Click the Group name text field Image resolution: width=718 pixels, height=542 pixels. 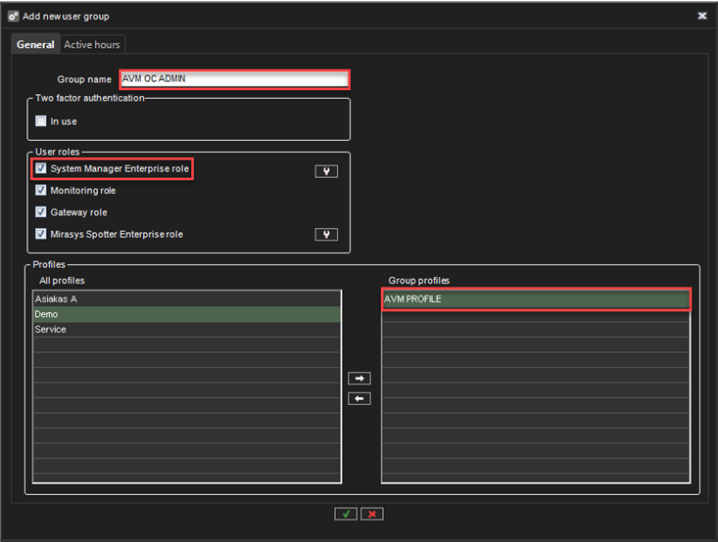(234, 79)
